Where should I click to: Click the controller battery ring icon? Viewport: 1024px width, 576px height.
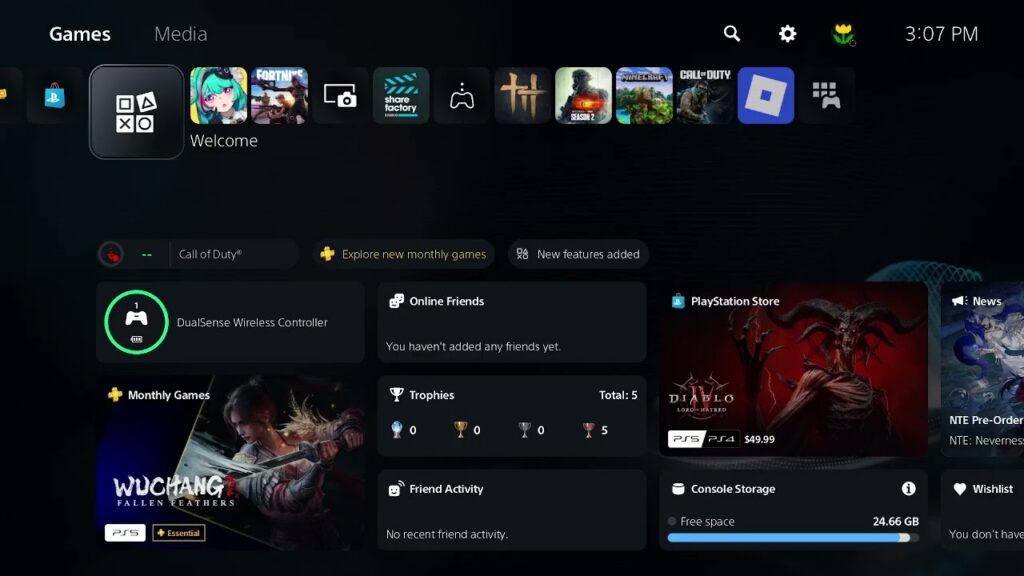click(x=136, y=322)
